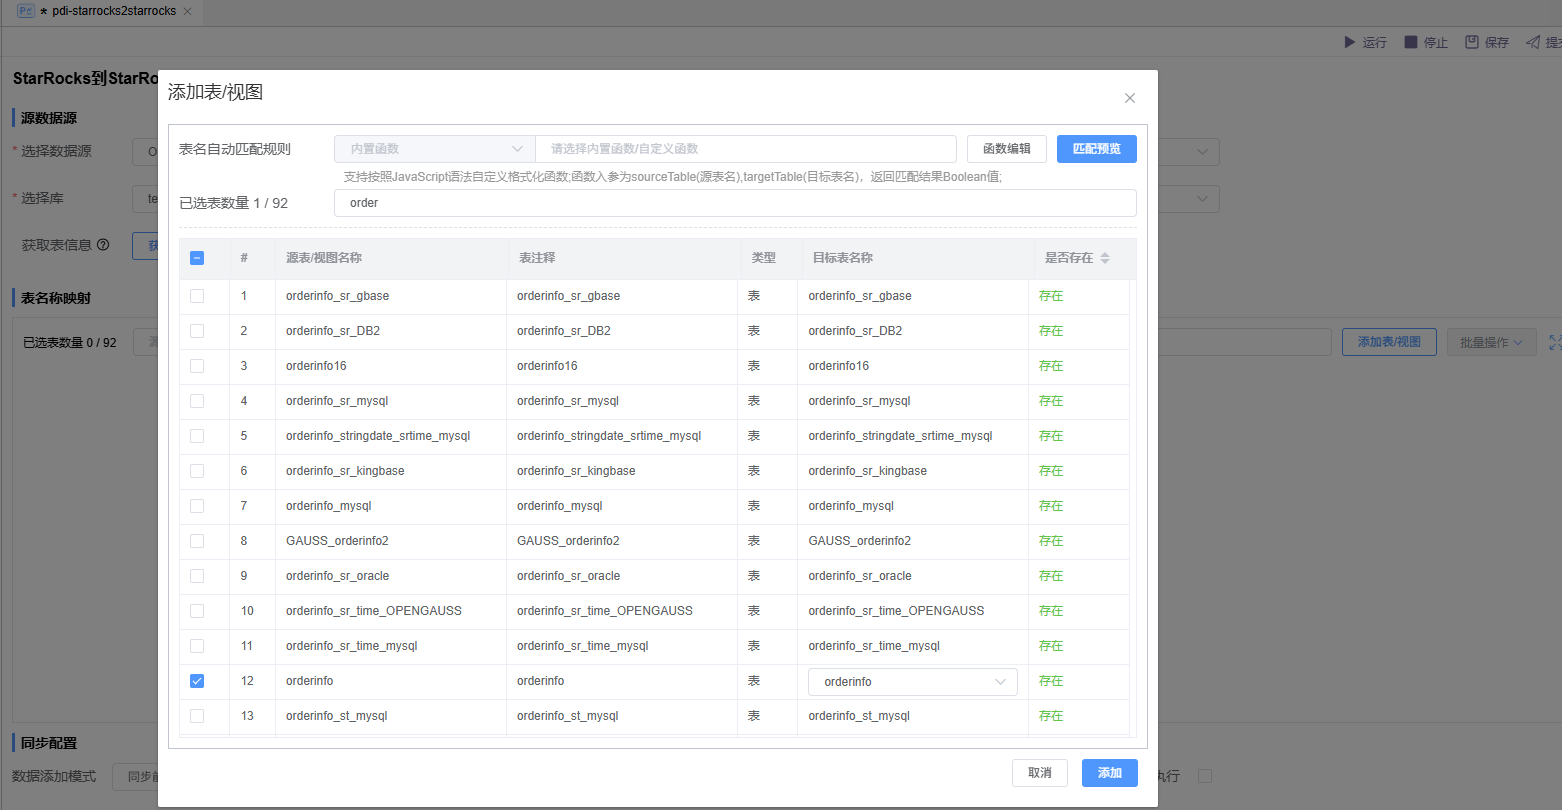The width and height of the screenshot is (1562, 810).
Task: Close the pdi-starrocks2starrocks tab
Action: 187,12
